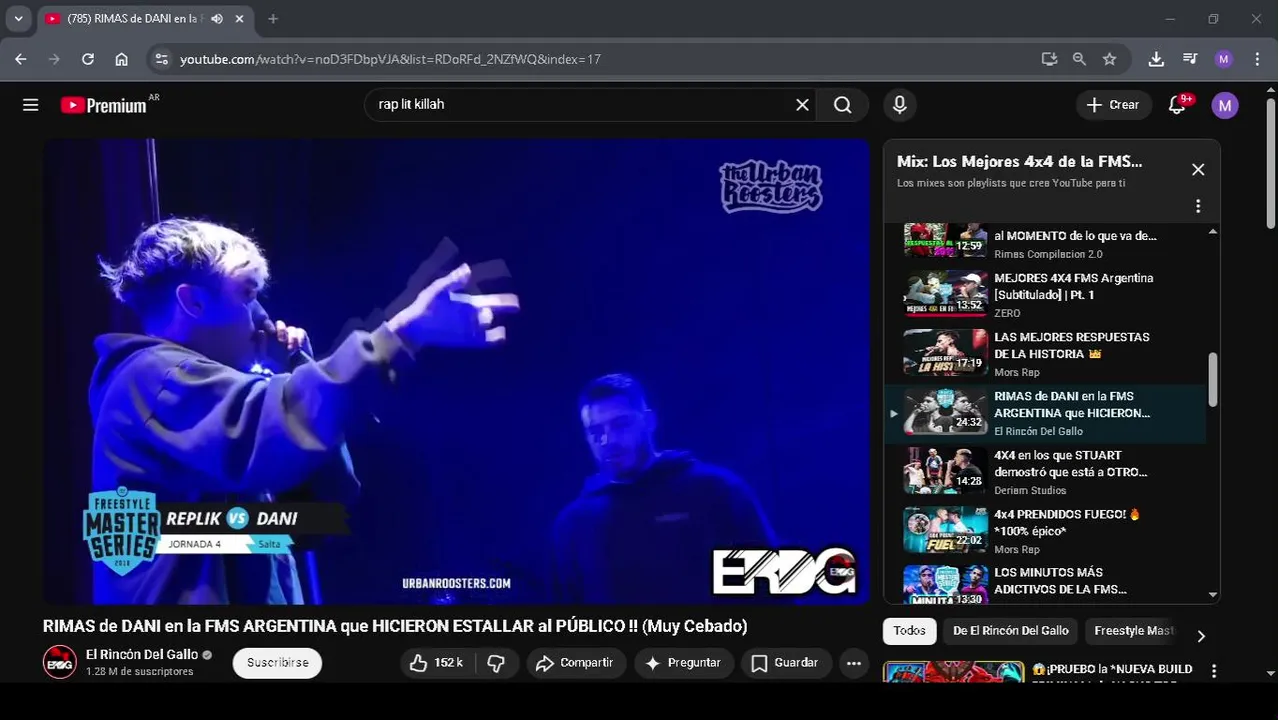Open tab search dropdown arrow
The width and height of the screenshot is (1278, 720).
tap(18, 19)
